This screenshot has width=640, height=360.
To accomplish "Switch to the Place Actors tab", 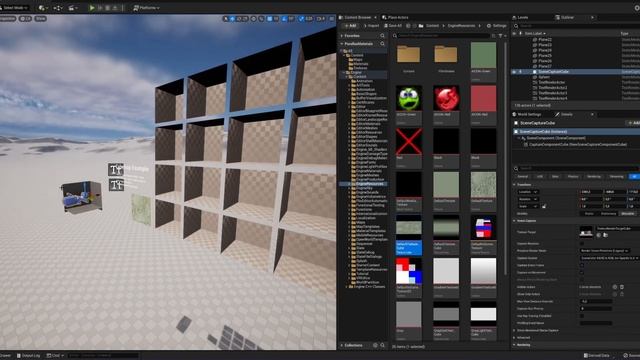I will (395, 17).
